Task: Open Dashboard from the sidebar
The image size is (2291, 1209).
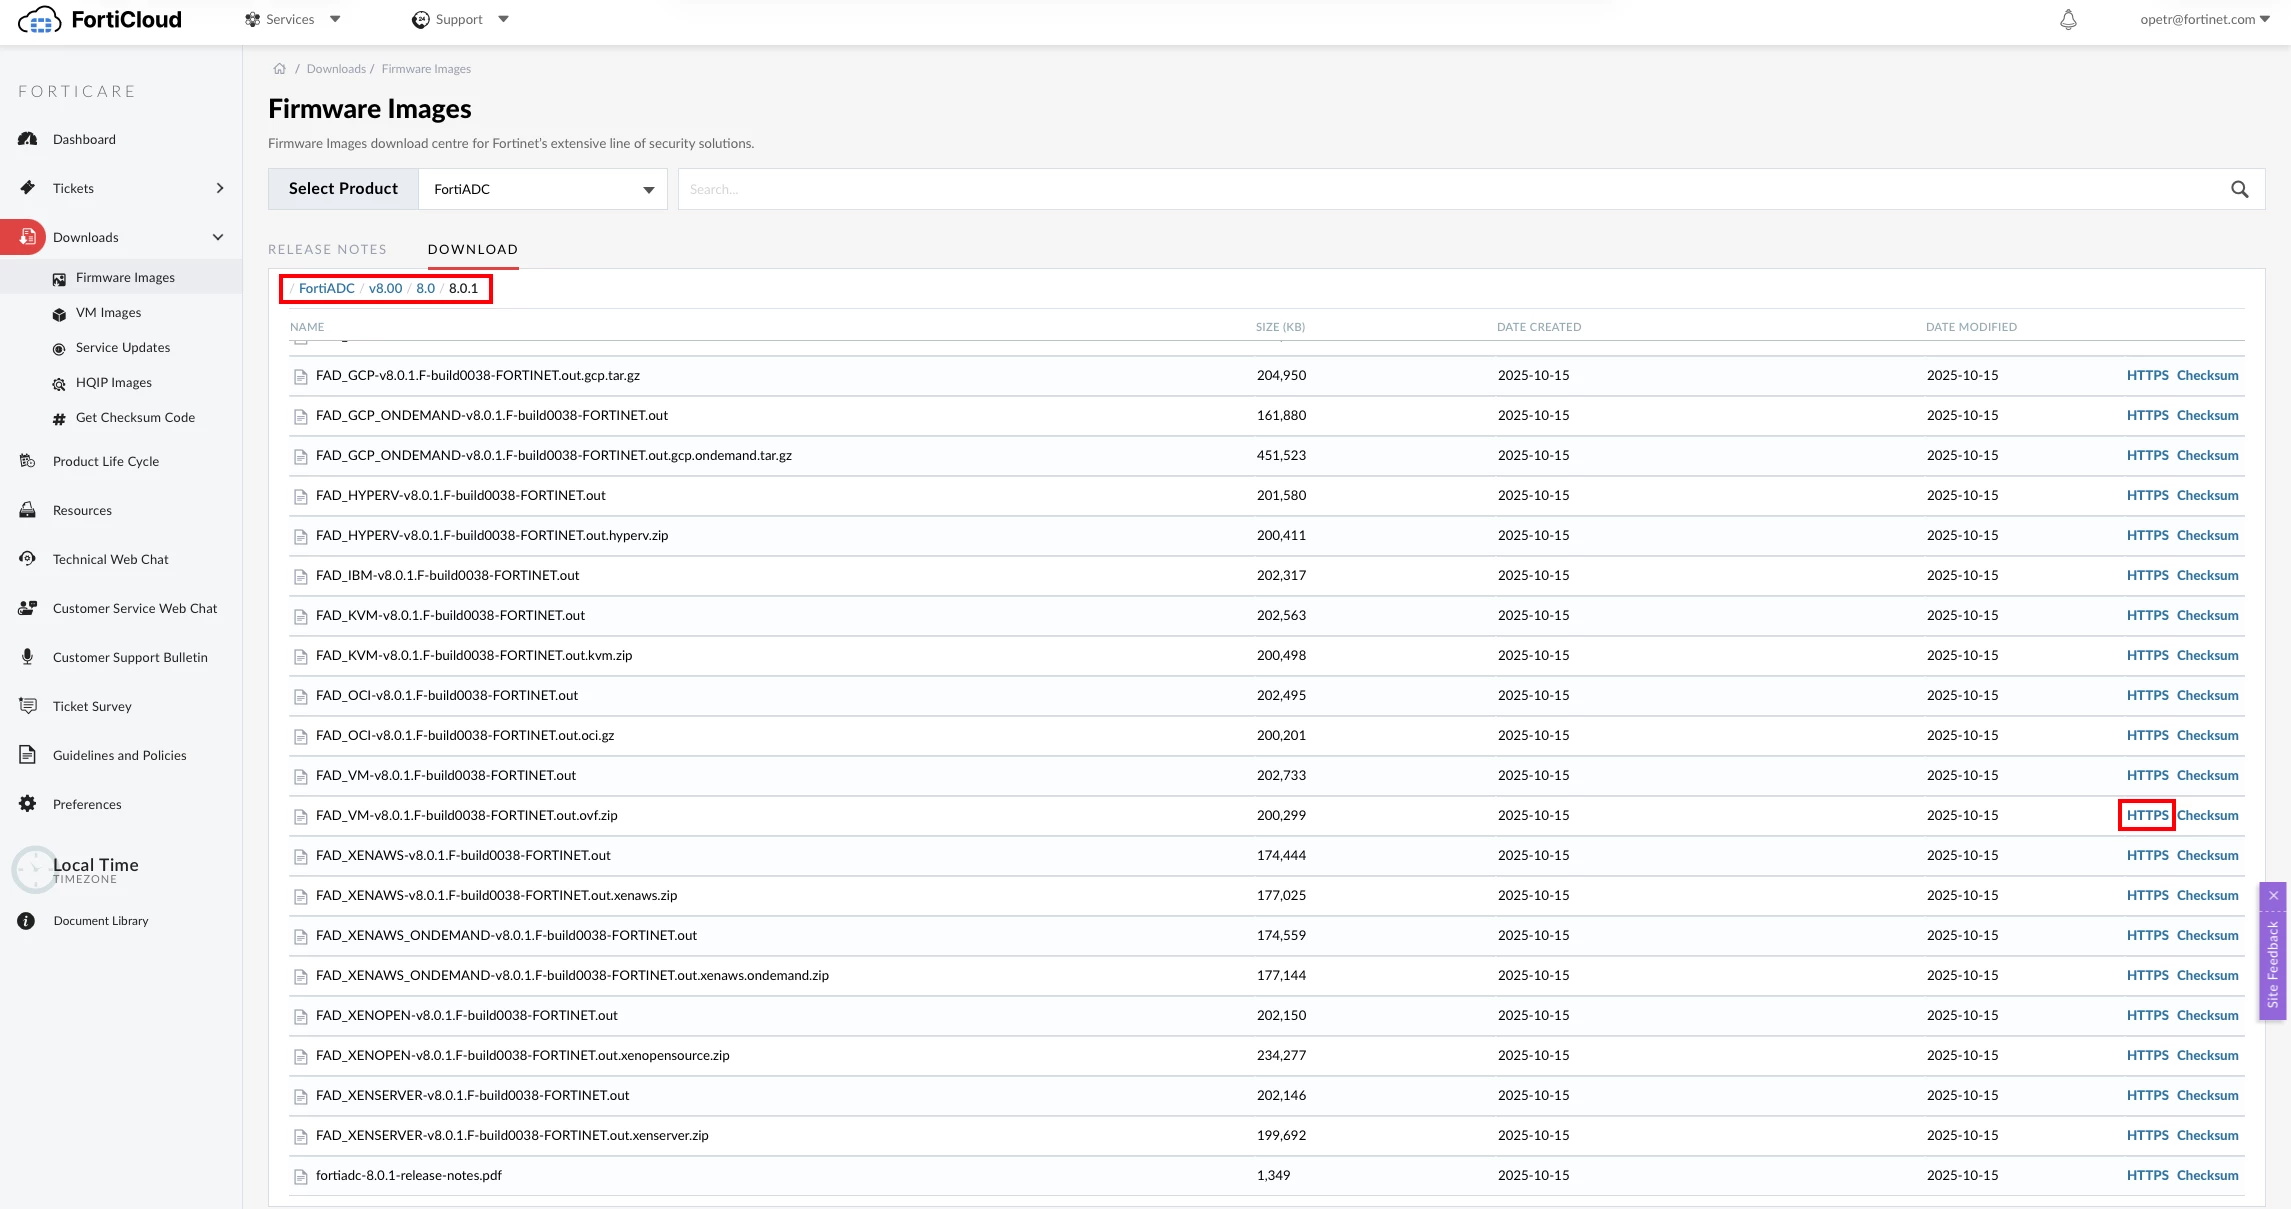Action: tap(84, 139)
